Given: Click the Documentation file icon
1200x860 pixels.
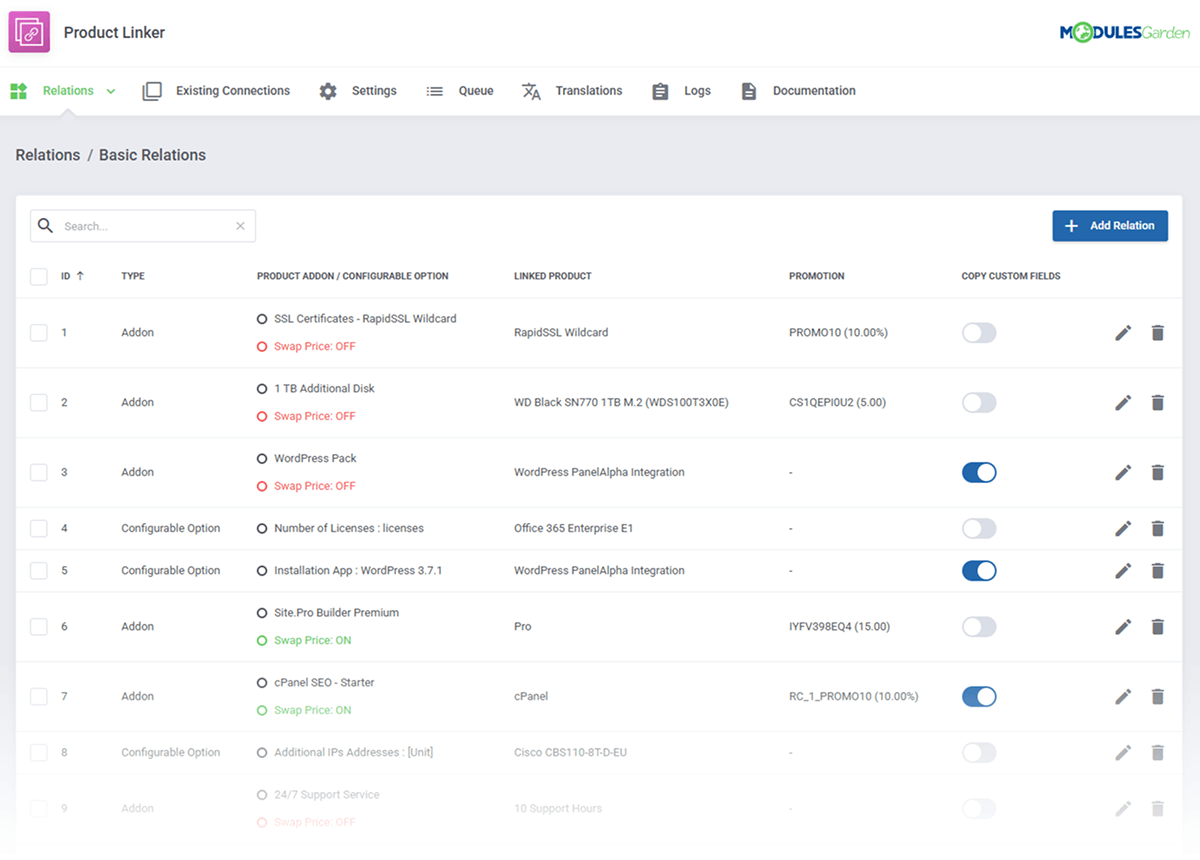Looking at the screenshot, I should pos(749,91).
